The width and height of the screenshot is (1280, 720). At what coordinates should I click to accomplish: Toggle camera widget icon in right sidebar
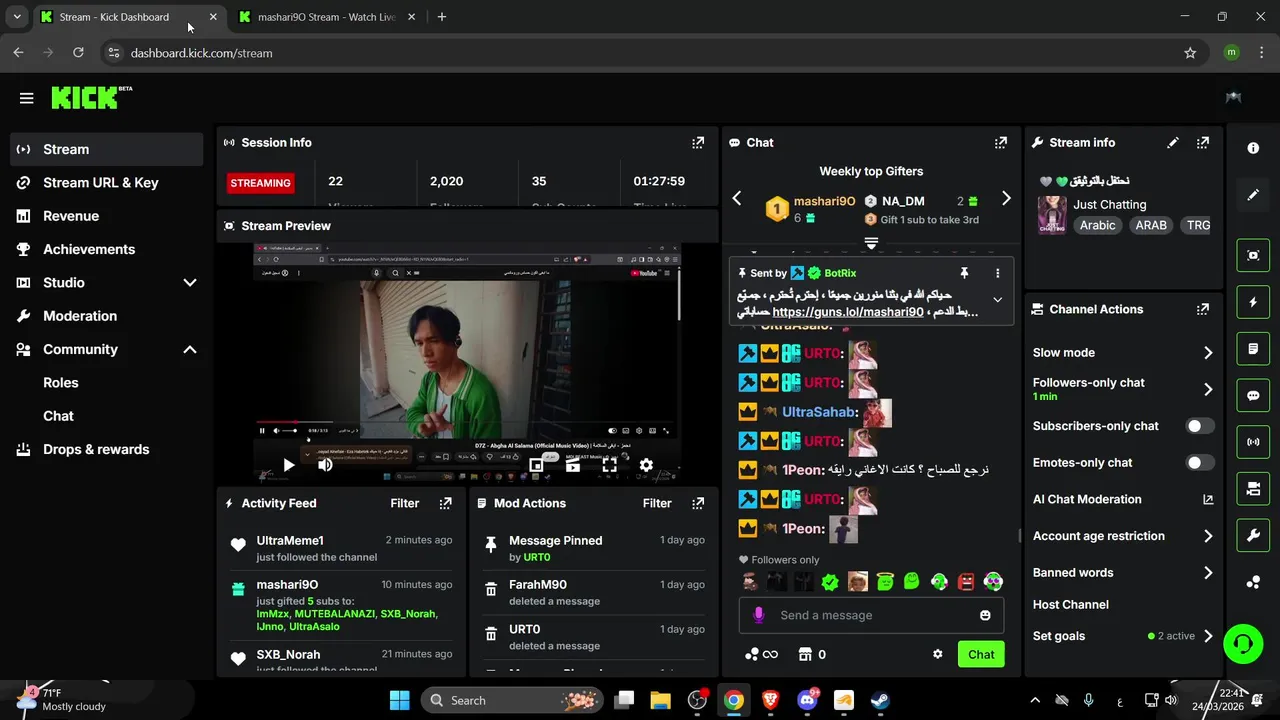pos(1253,489)
